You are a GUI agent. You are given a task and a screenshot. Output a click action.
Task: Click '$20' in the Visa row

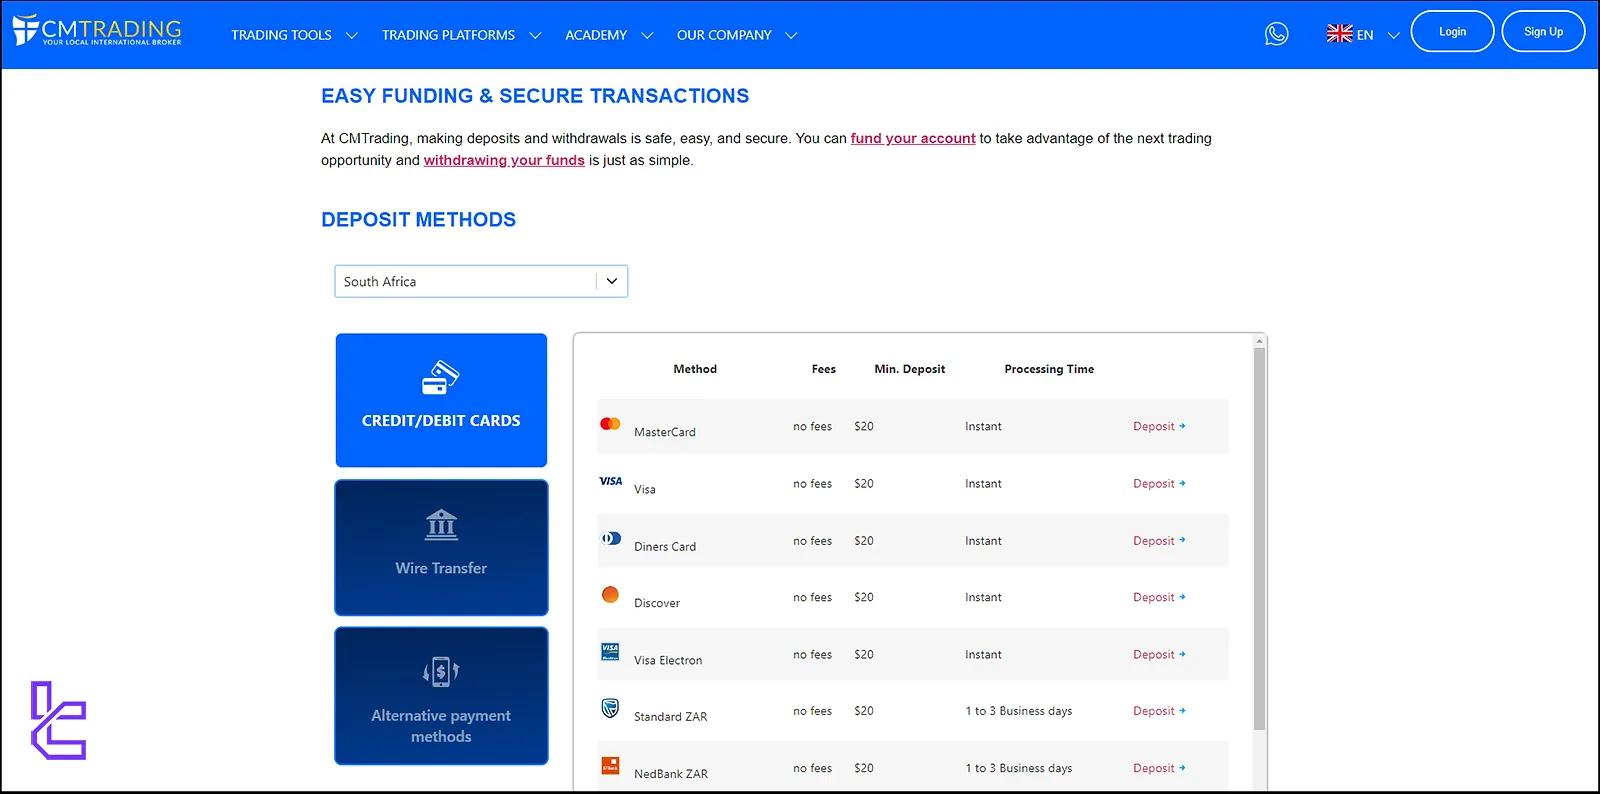click(x=864, y=483)
